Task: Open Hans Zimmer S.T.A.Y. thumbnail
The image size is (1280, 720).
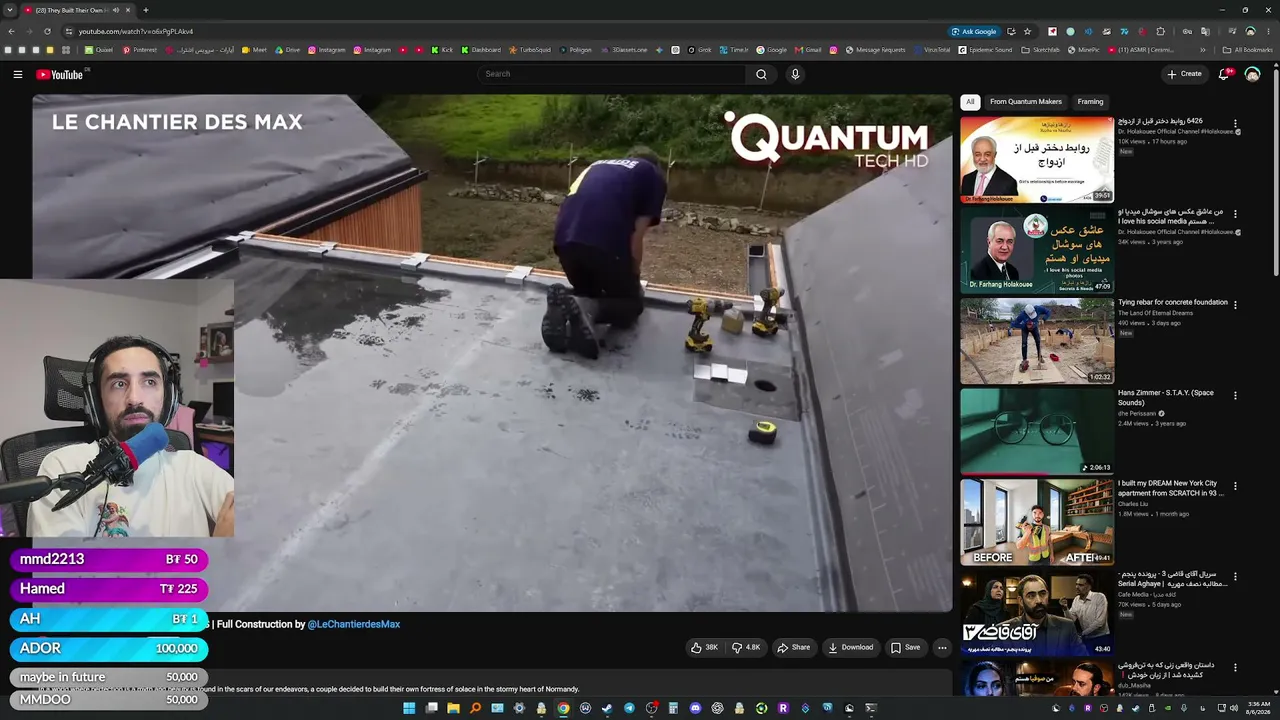Action: coord(1037,432)
